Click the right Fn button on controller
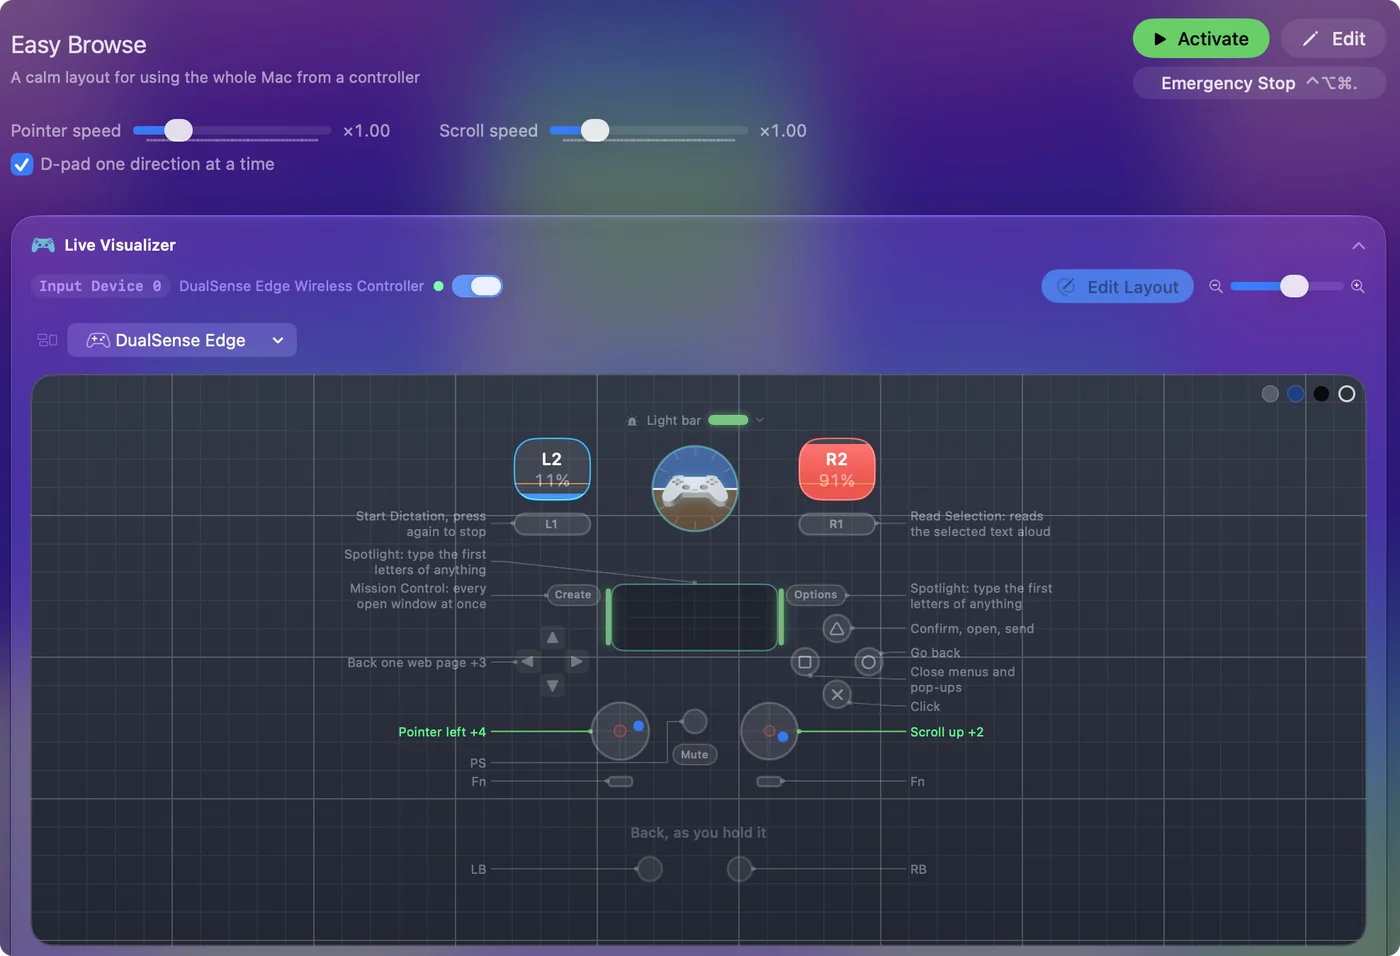This screenshot has width=1400, height=956. click(769, 781)
